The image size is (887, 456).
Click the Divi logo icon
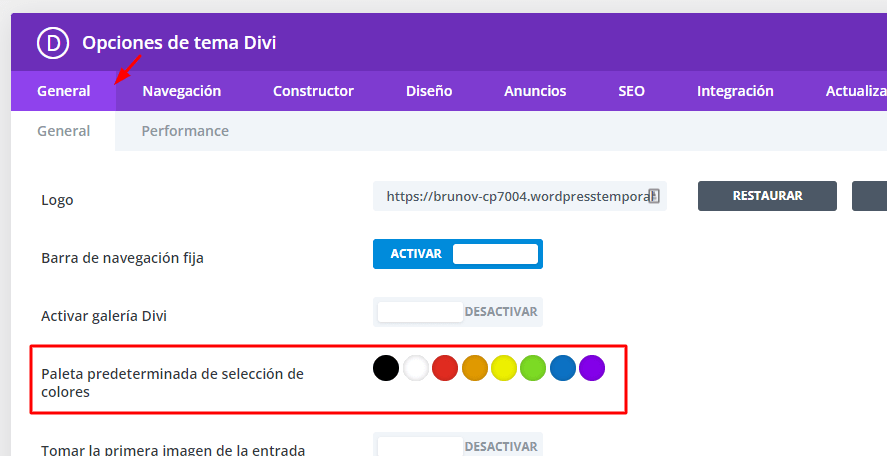point(53,43)
